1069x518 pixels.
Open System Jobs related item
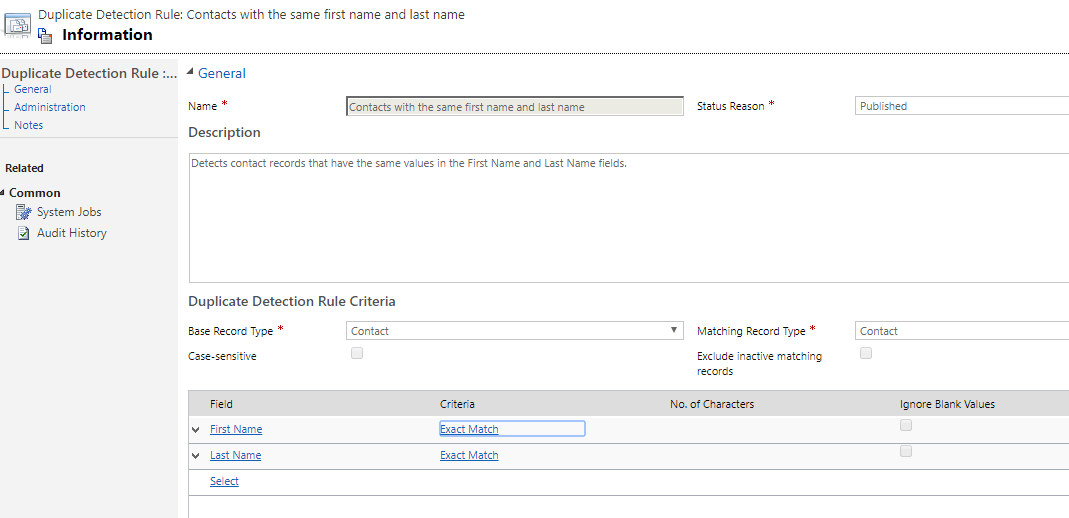(69, 212)
